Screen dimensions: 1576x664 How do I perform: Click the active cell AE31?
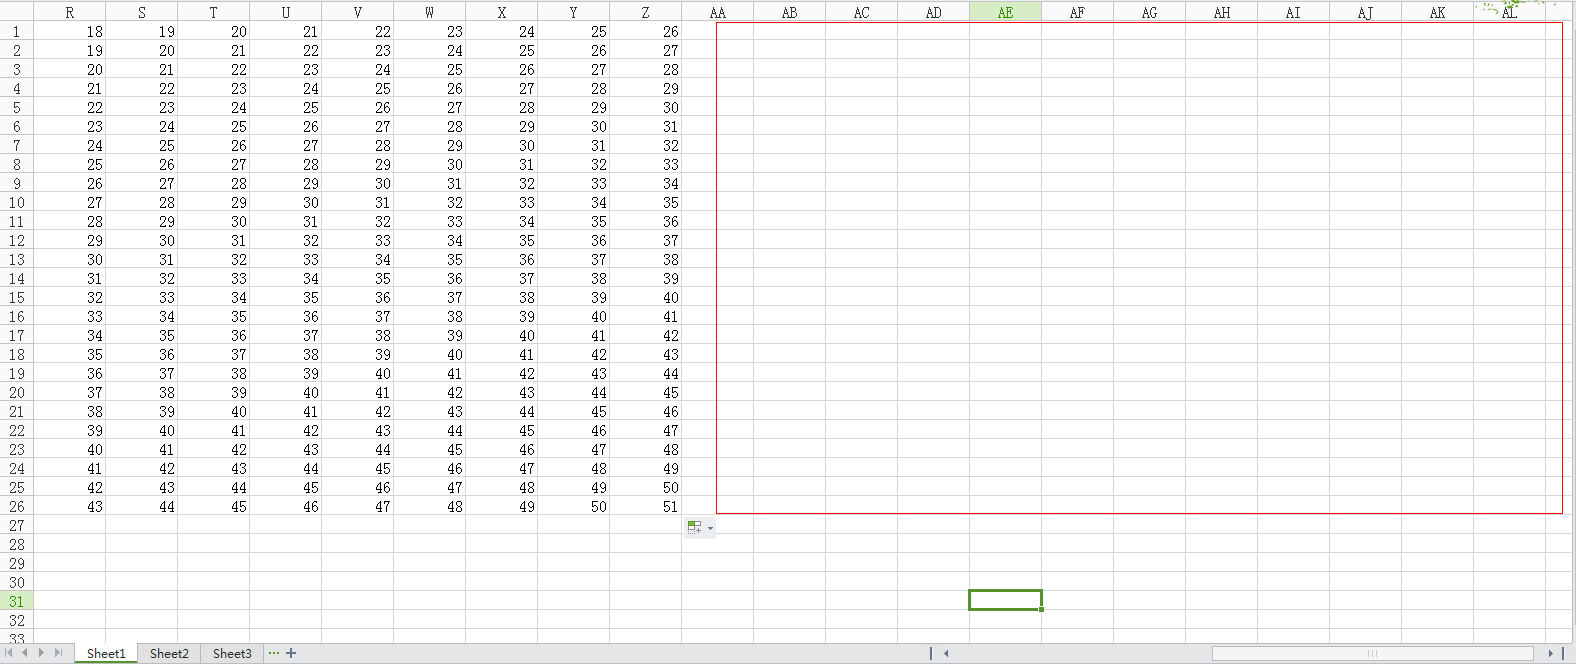pos(1006,600)
